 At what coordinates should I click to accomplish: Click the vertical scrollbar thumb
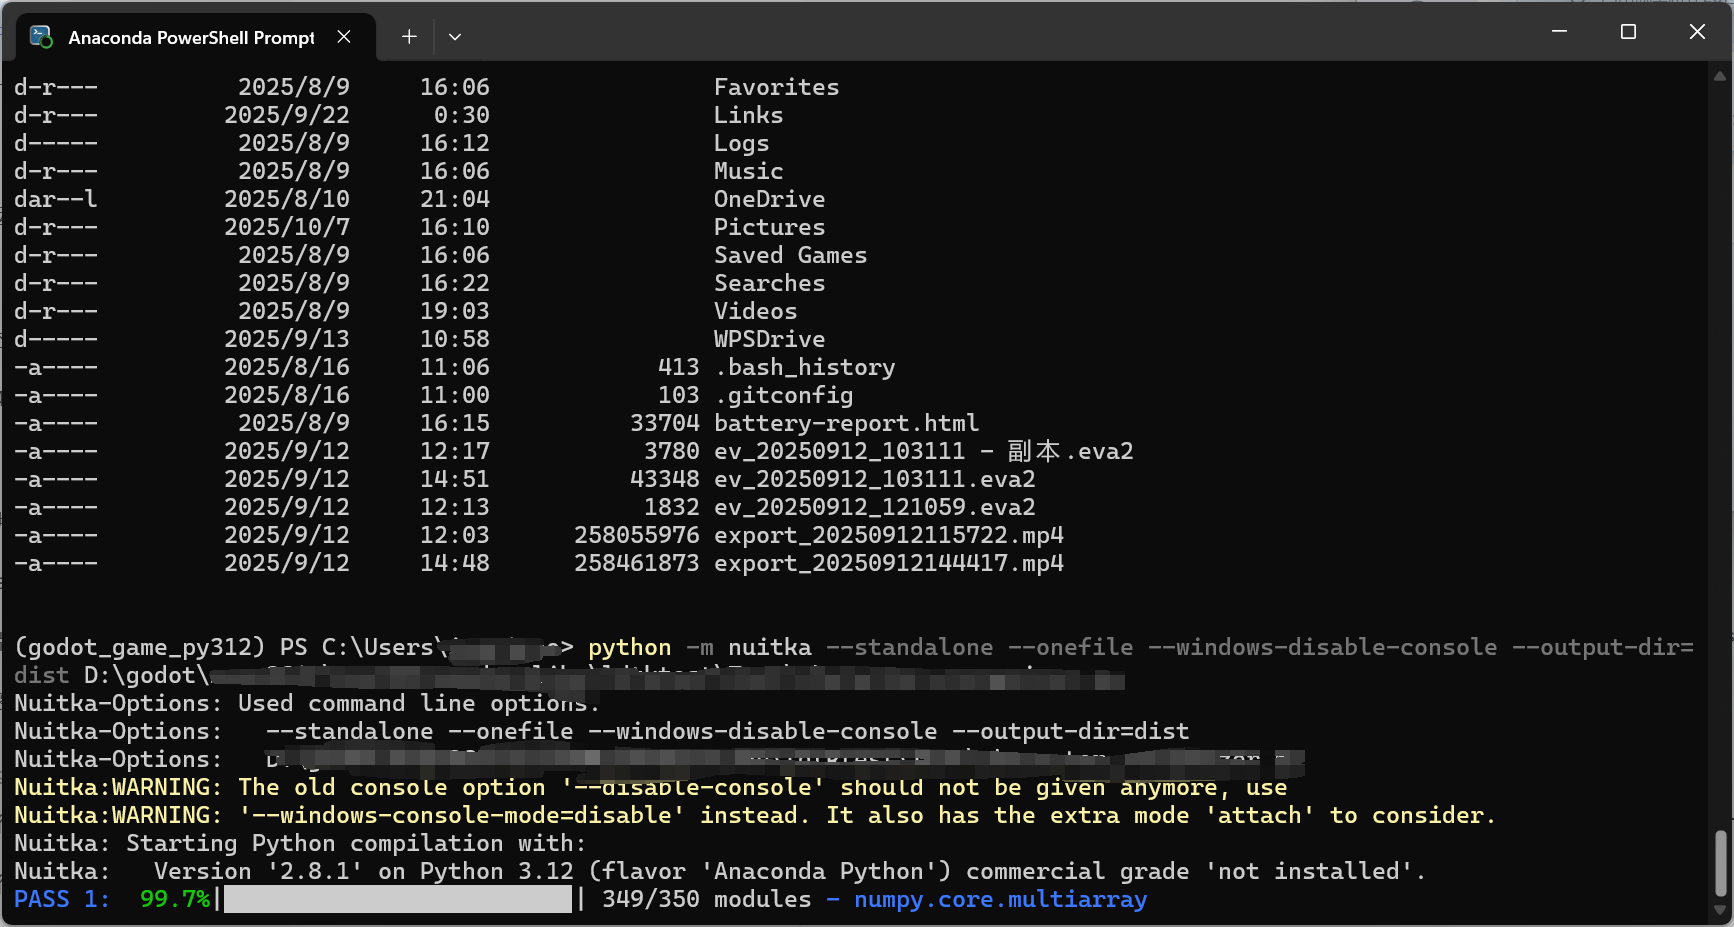1720,863
